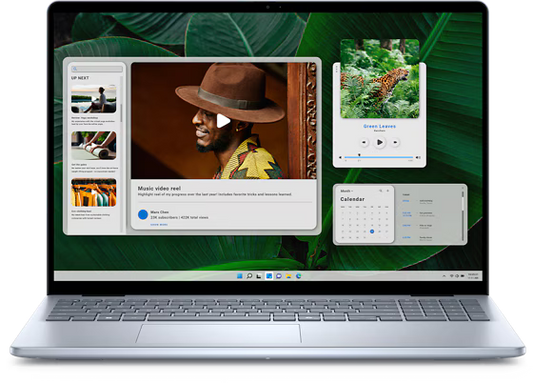Click the blue channel avatar circle
Screen dimensions: 533x383
click(x=143, y=214)
